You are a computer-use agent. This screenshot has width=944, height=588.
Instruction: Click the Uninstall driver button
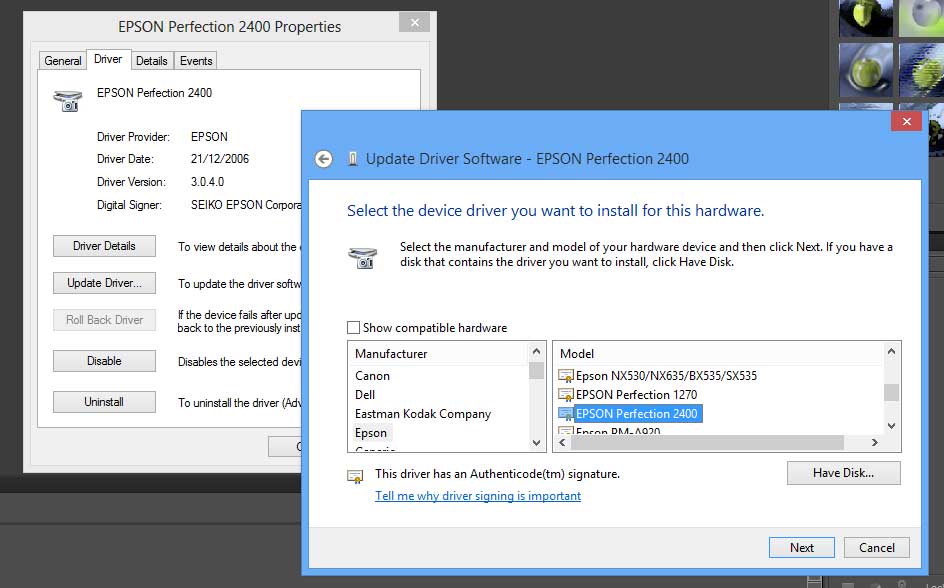pyautogui.click(x=104, y=402)
